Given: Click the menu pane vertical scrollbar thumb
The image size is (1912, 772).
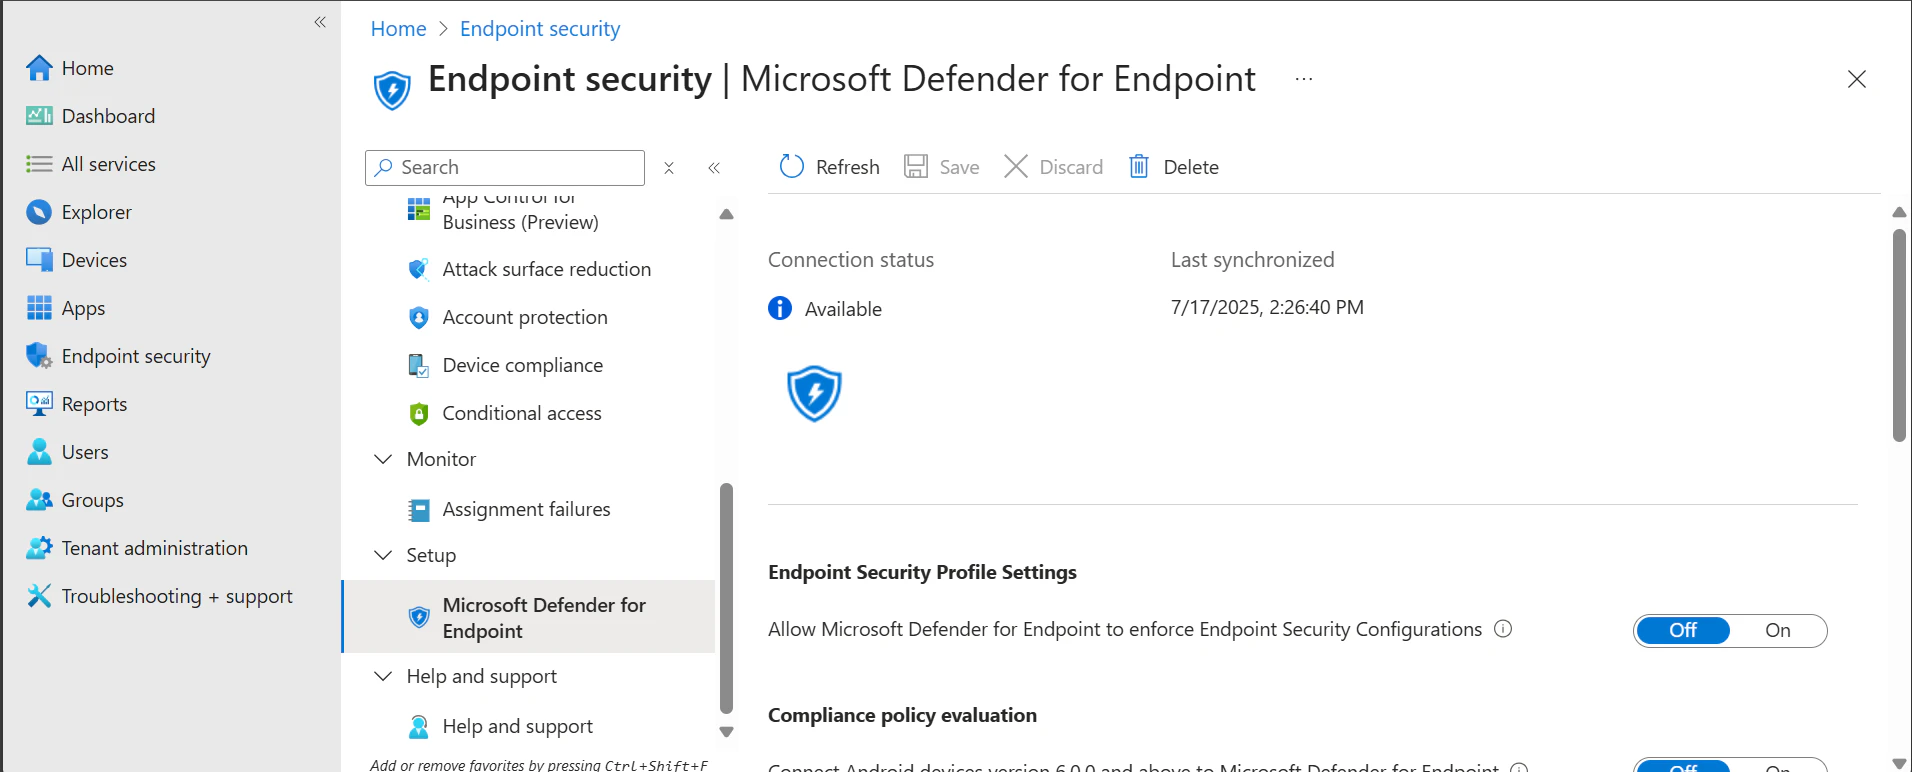Looking at the screenshot, I should [x=726, y=598].
